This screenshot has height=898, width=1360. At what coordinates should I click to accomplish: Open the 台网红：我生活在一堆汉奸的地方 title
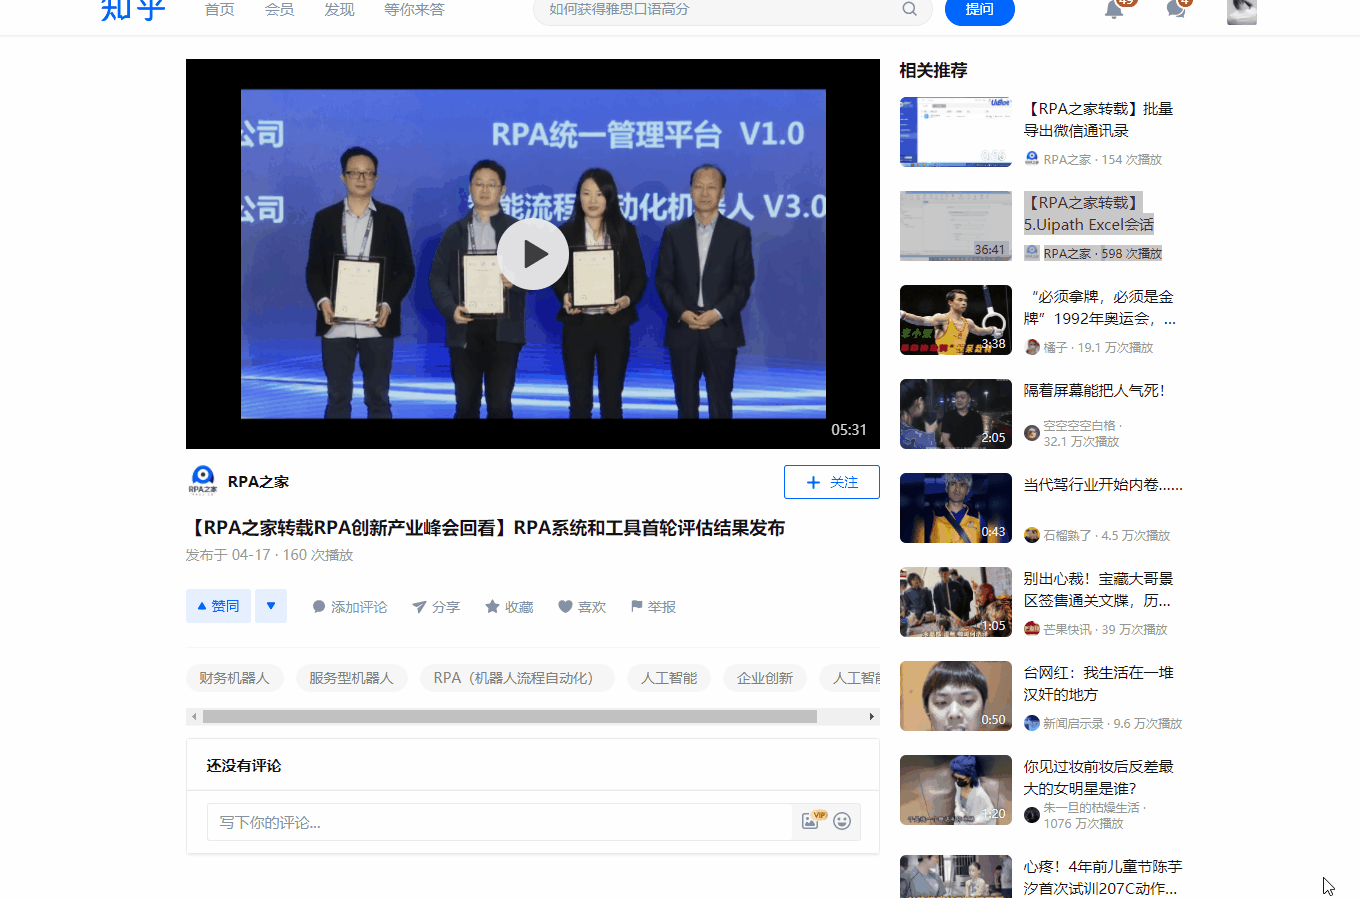coord(1098,684)
